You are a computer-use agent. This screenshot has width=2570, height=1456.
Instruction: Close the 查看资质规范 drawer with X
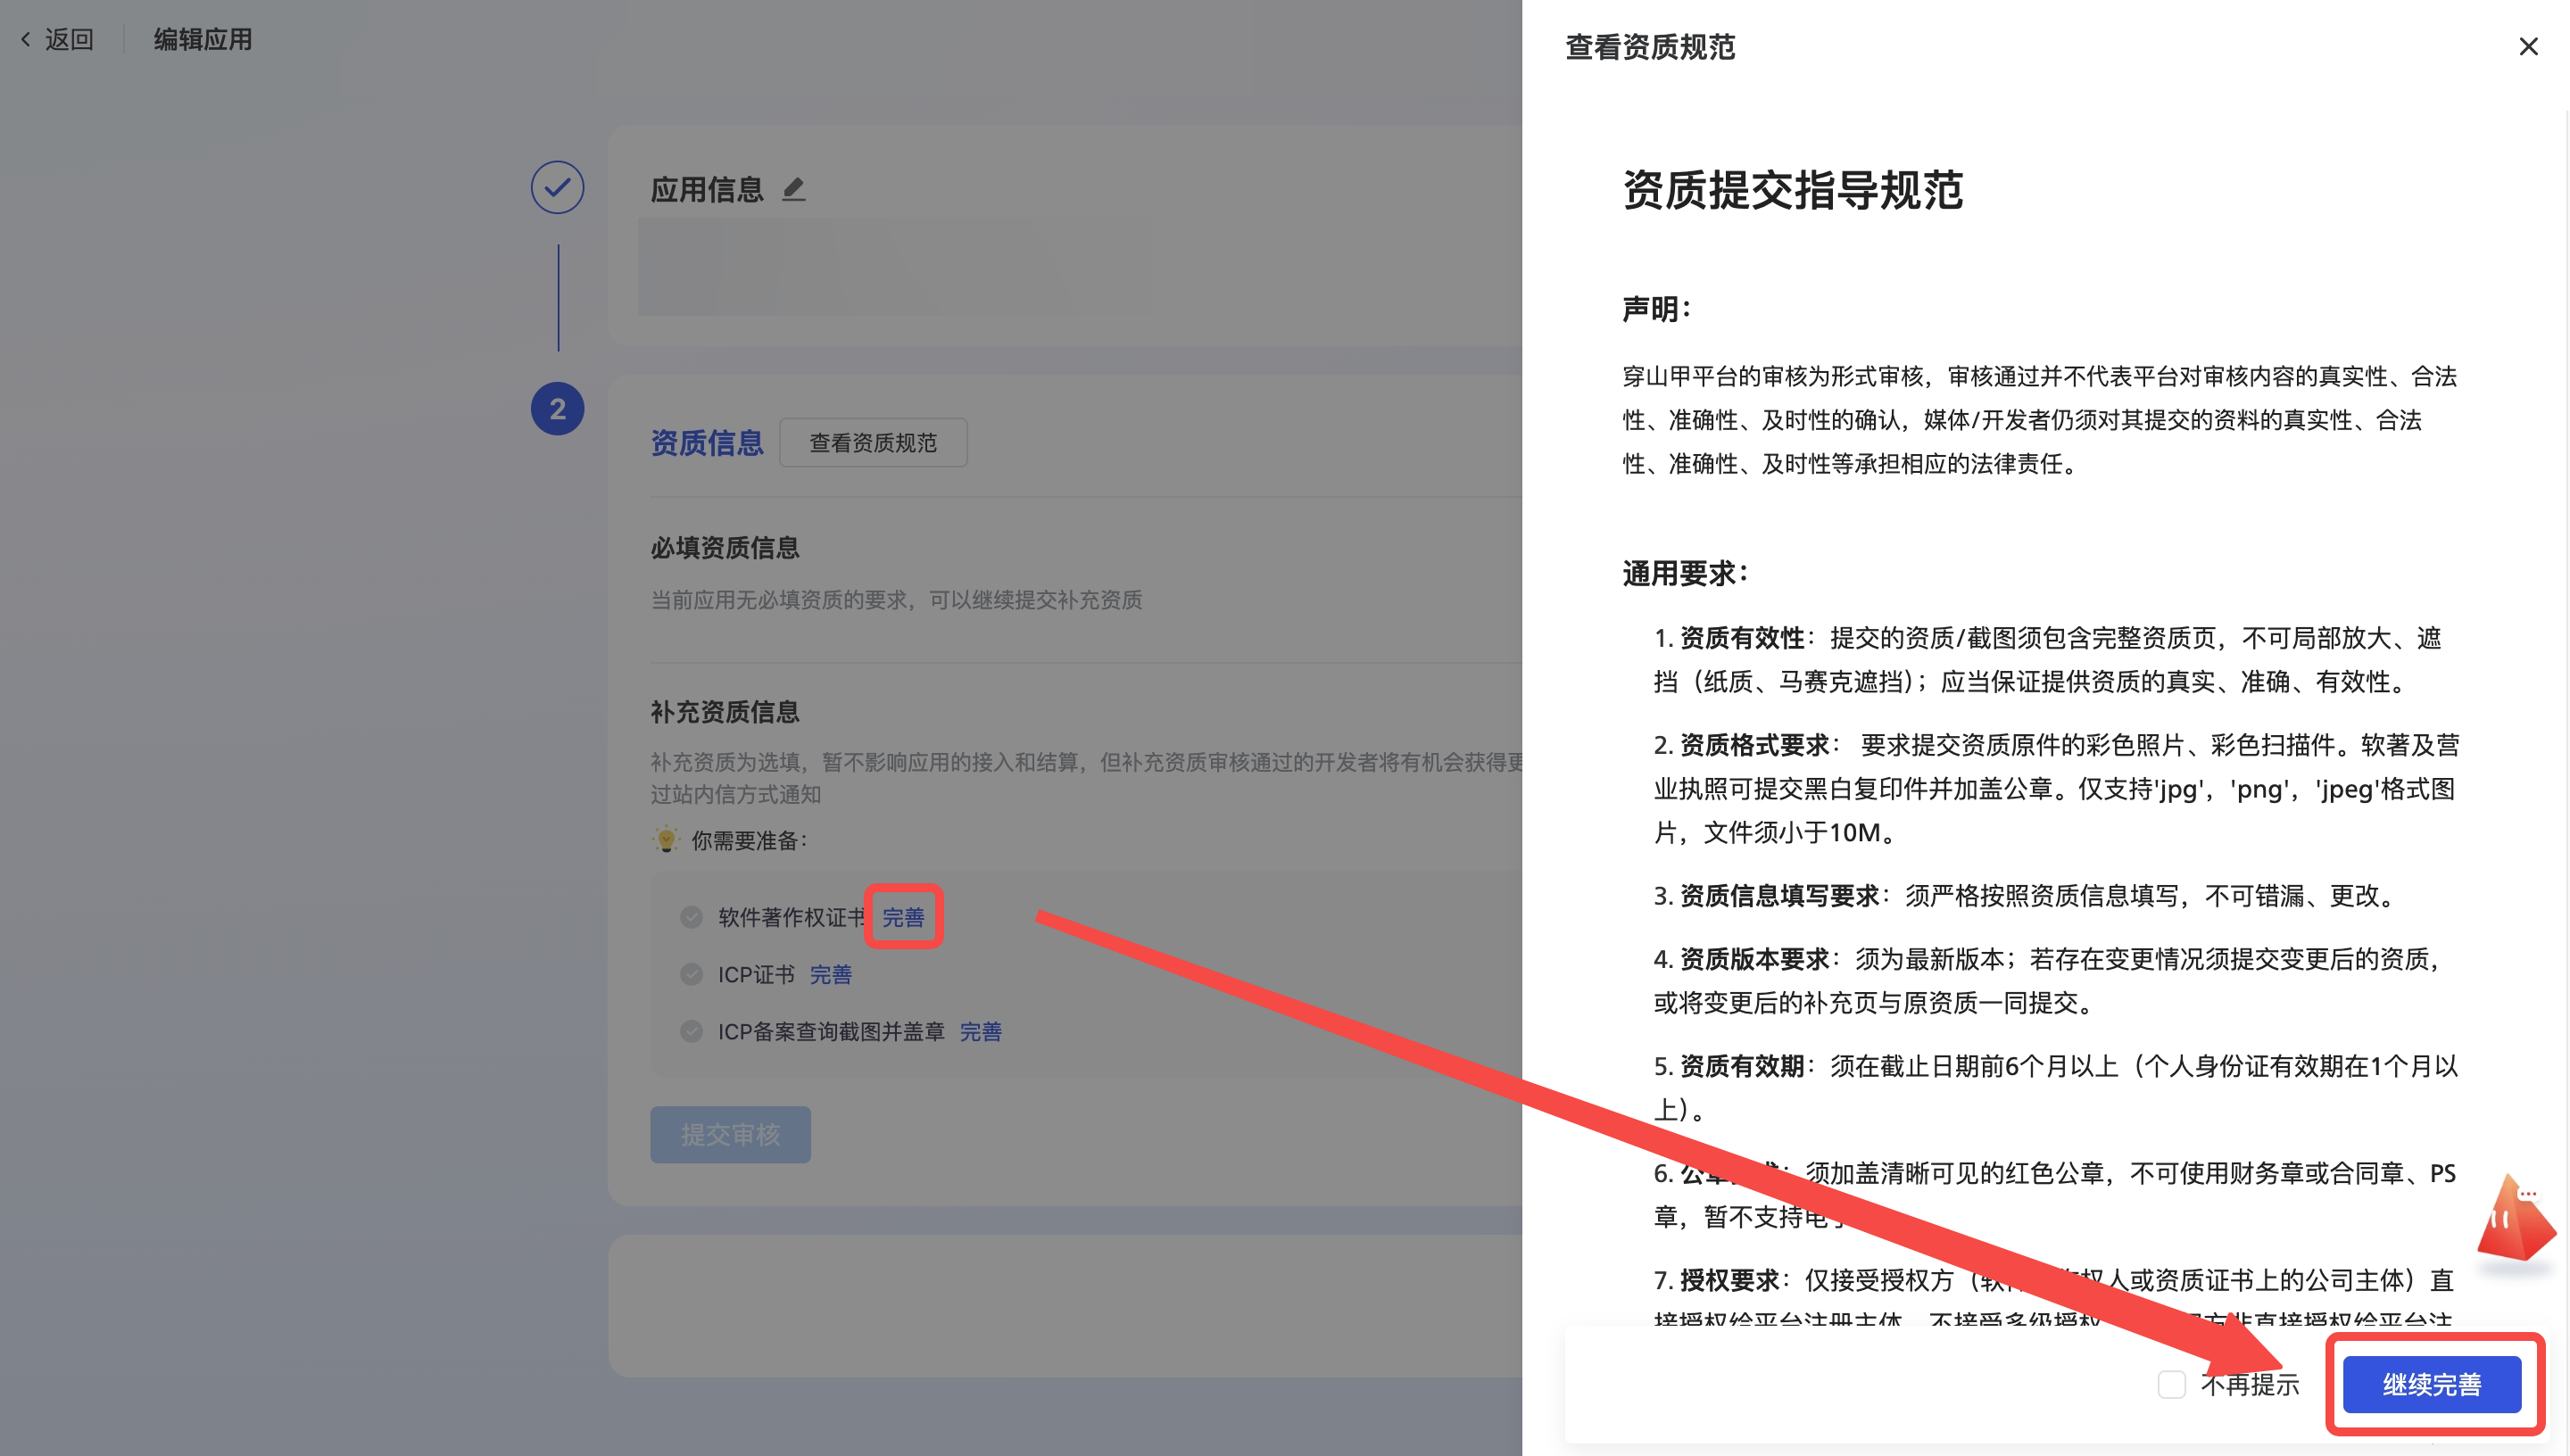pos(2527,47)
